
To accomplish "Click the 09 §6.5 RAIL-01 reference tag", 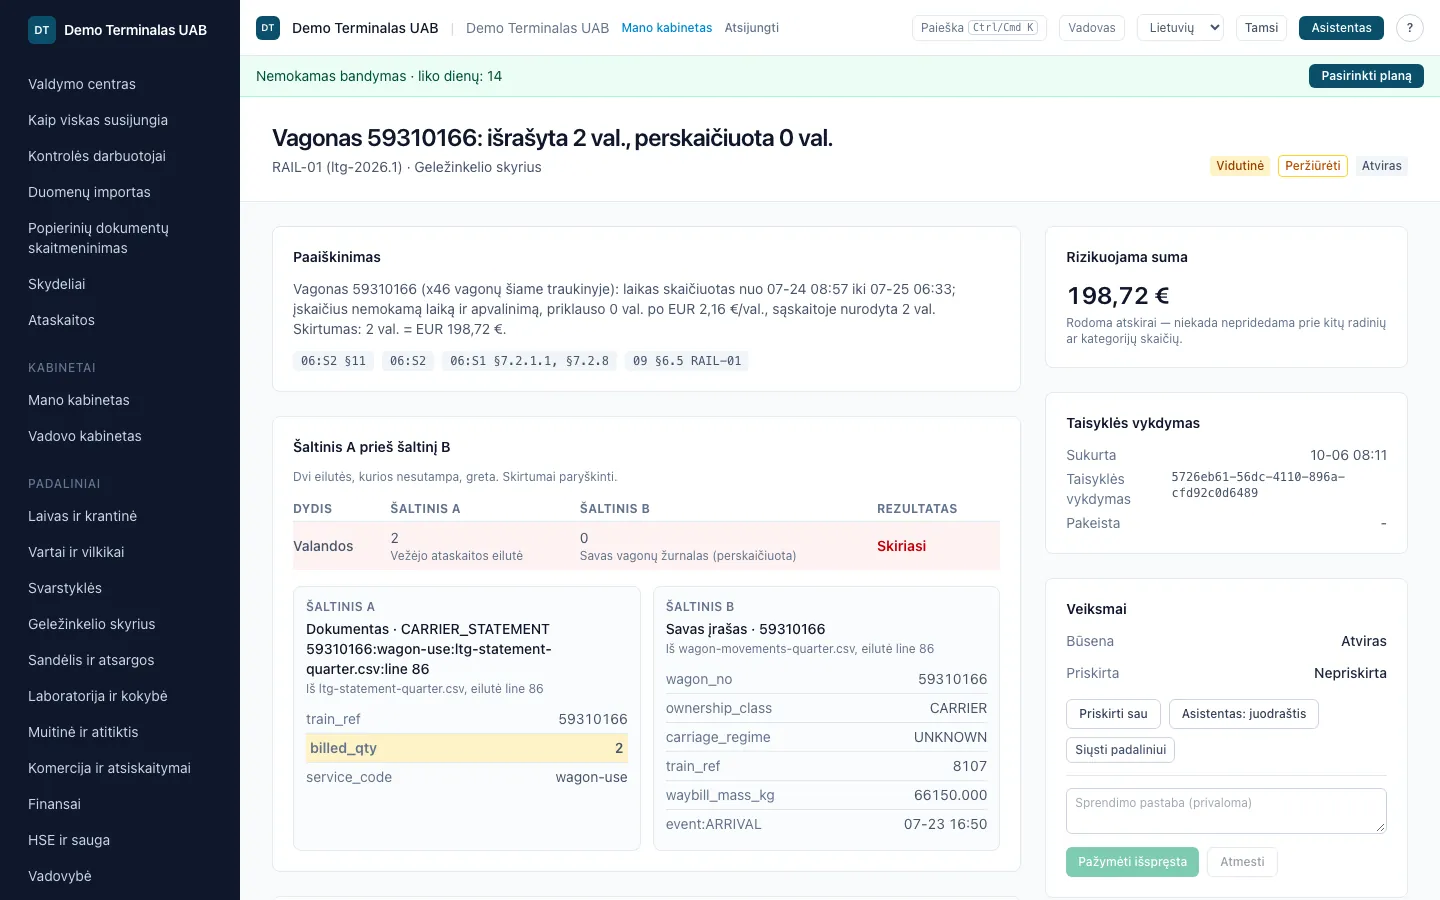I will tap(687, 361).
